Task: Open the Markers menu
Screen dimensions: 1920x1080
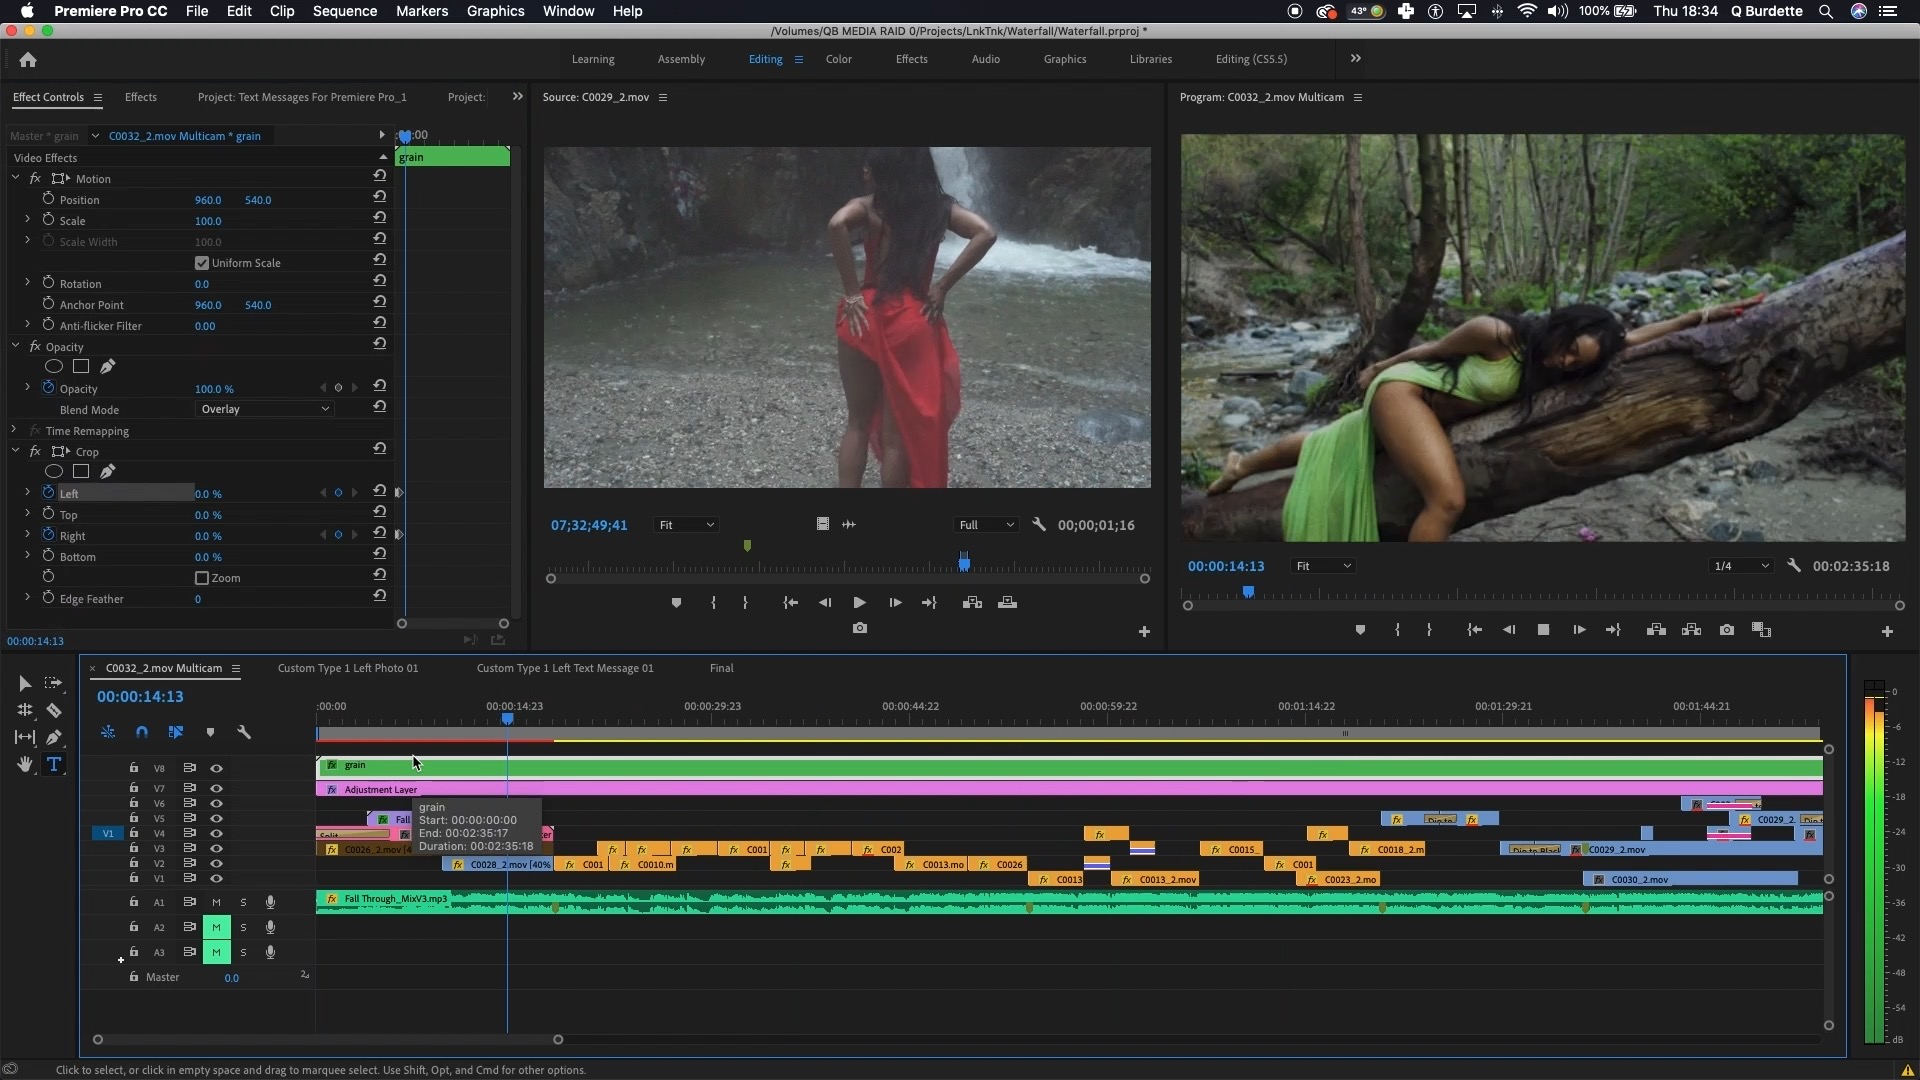Action: [x=422, y=11]
